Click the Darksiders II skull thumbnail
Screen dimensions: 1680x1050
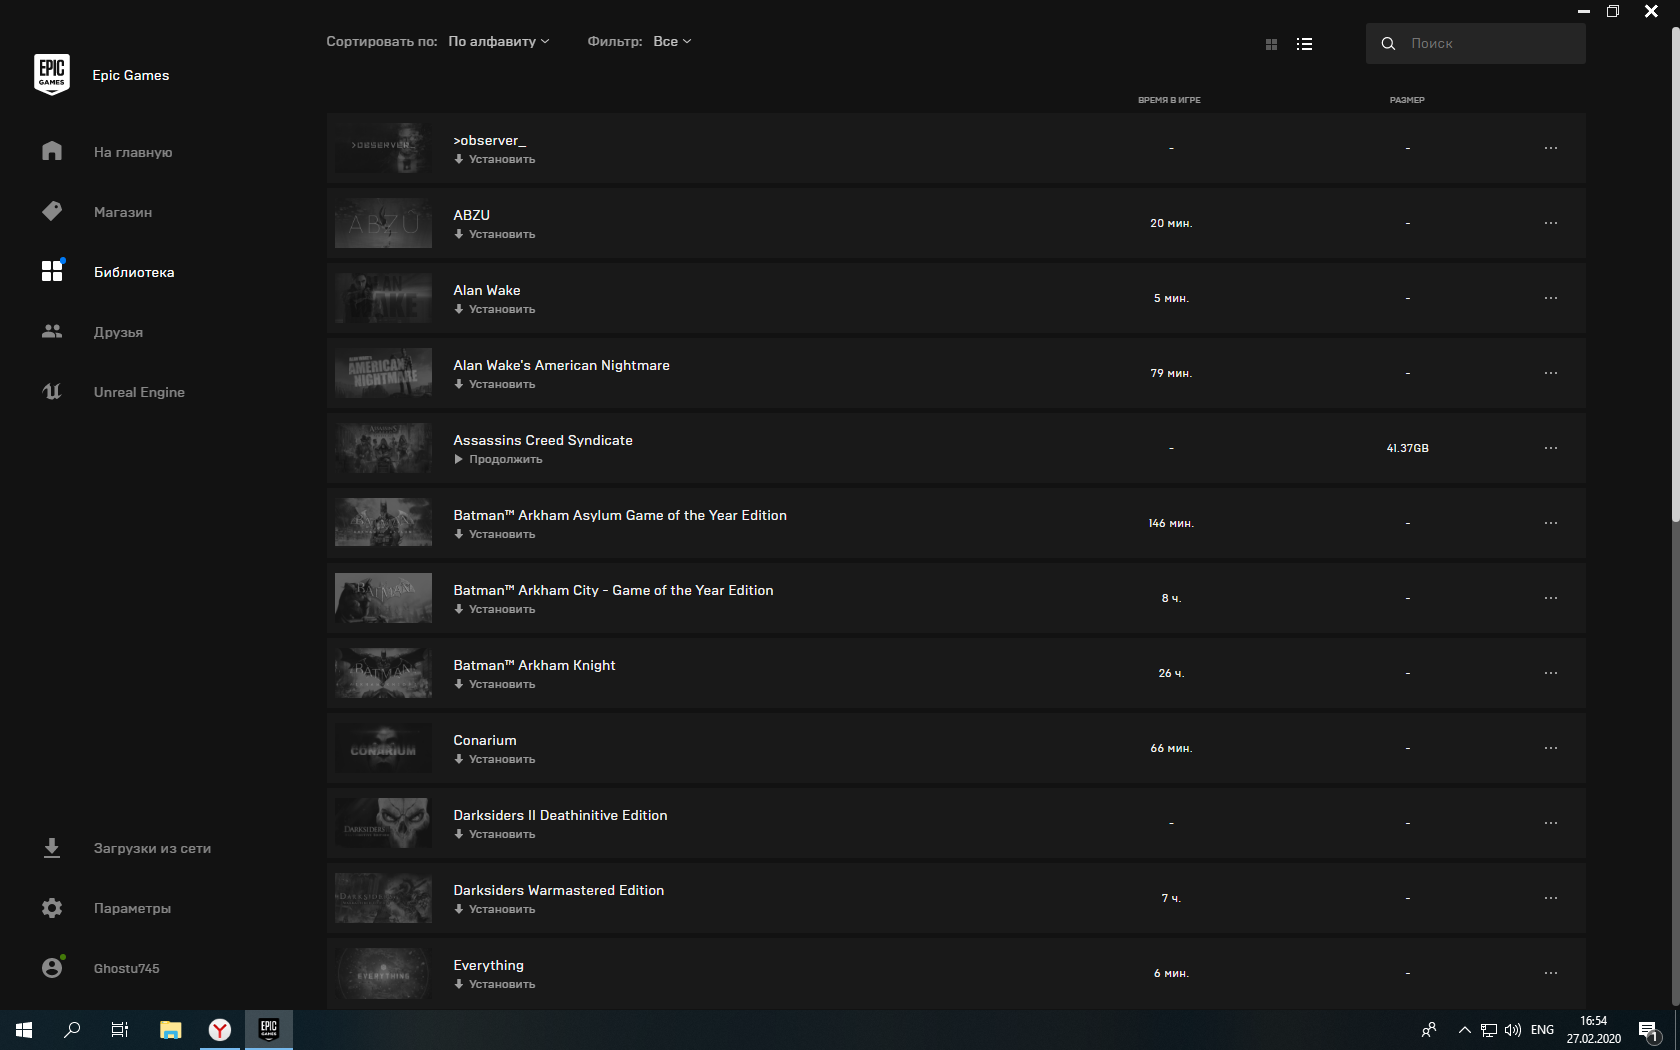(x=383, y=823)
